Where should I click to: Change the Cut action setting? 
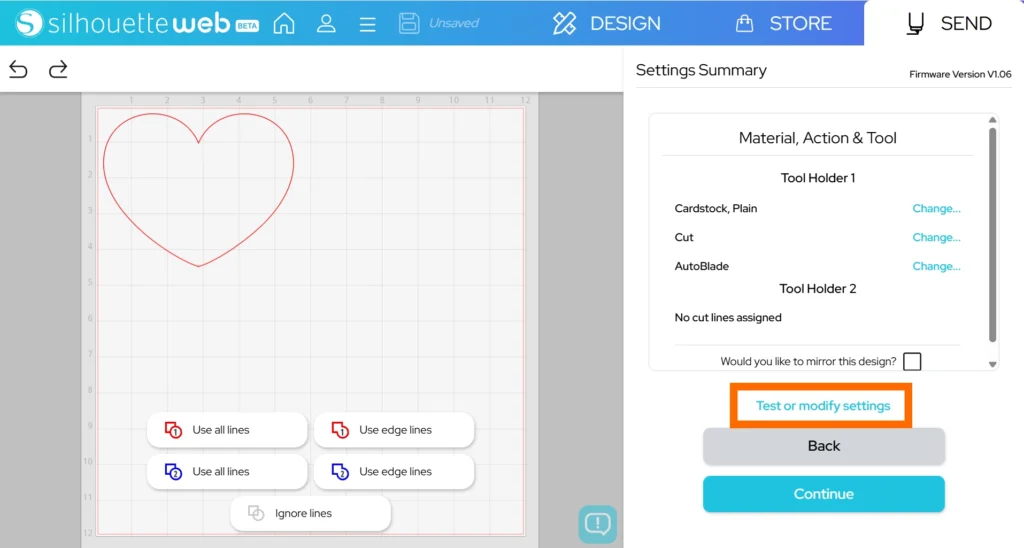tap(936, 238)
